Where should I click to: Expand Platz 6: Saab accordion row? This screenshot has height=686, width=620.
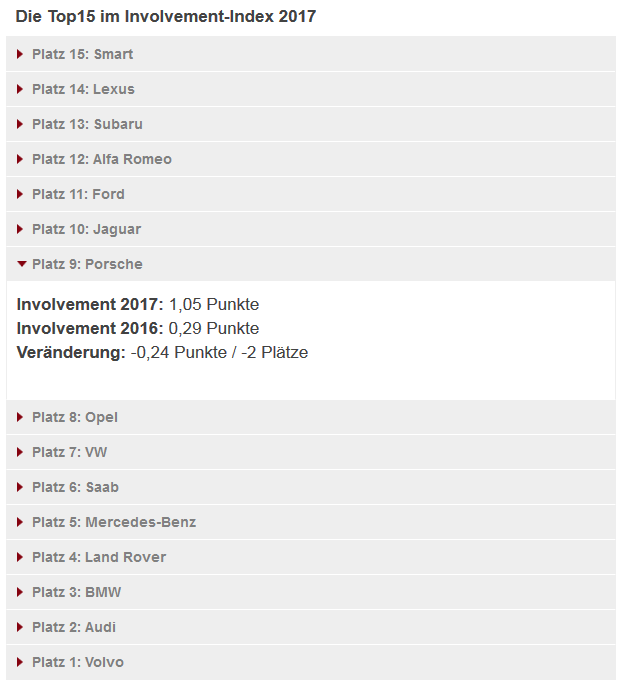(x=75, y=487)
